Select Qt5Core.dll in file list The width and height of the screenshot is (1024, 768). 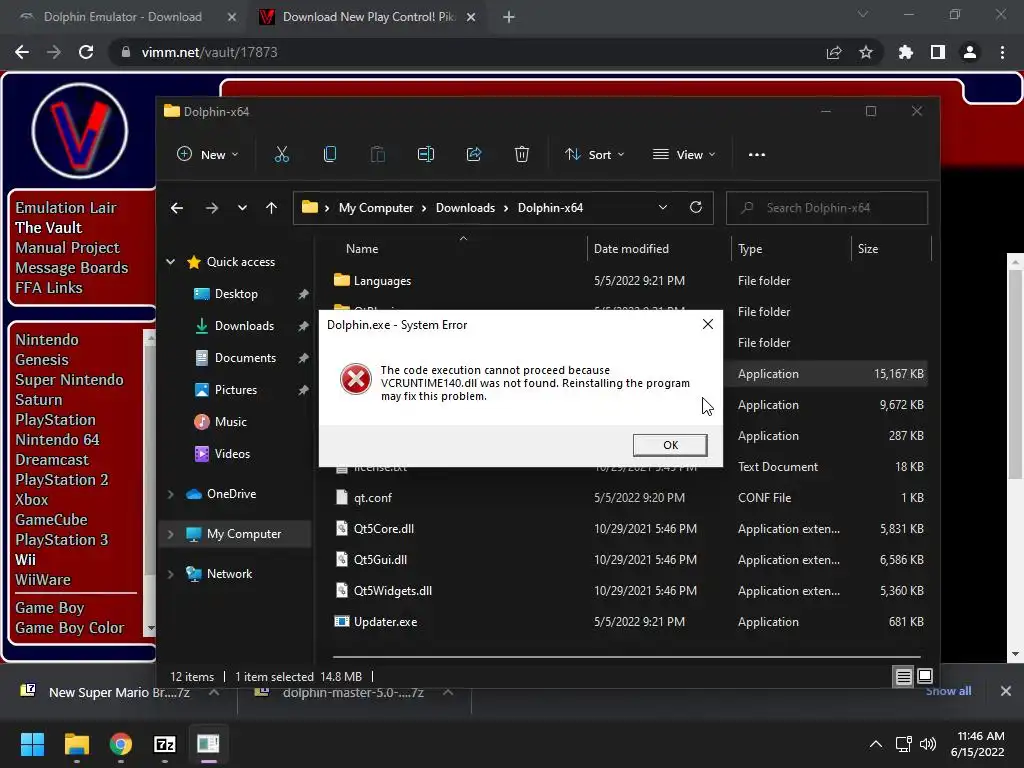(383, 529)
